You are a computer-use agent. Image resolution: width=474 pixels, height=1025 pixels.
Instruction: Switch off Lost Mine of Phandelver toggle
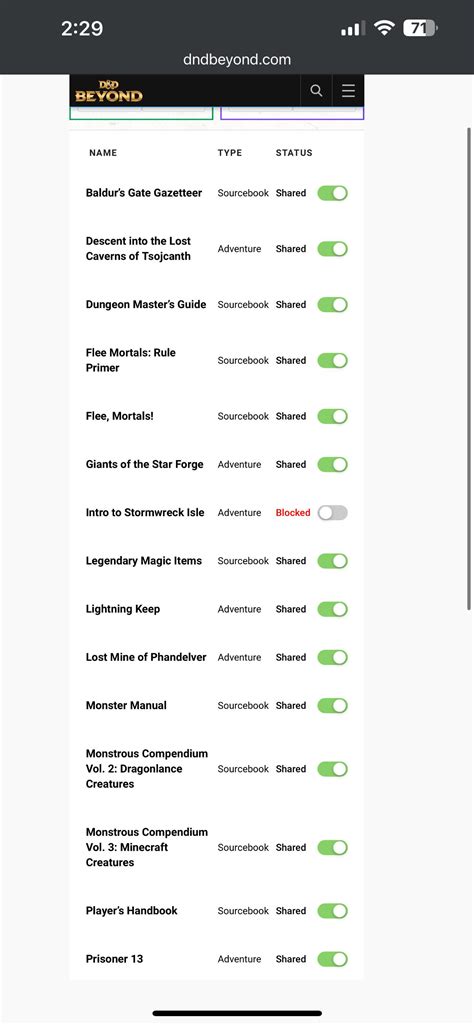tap(332, 657)
